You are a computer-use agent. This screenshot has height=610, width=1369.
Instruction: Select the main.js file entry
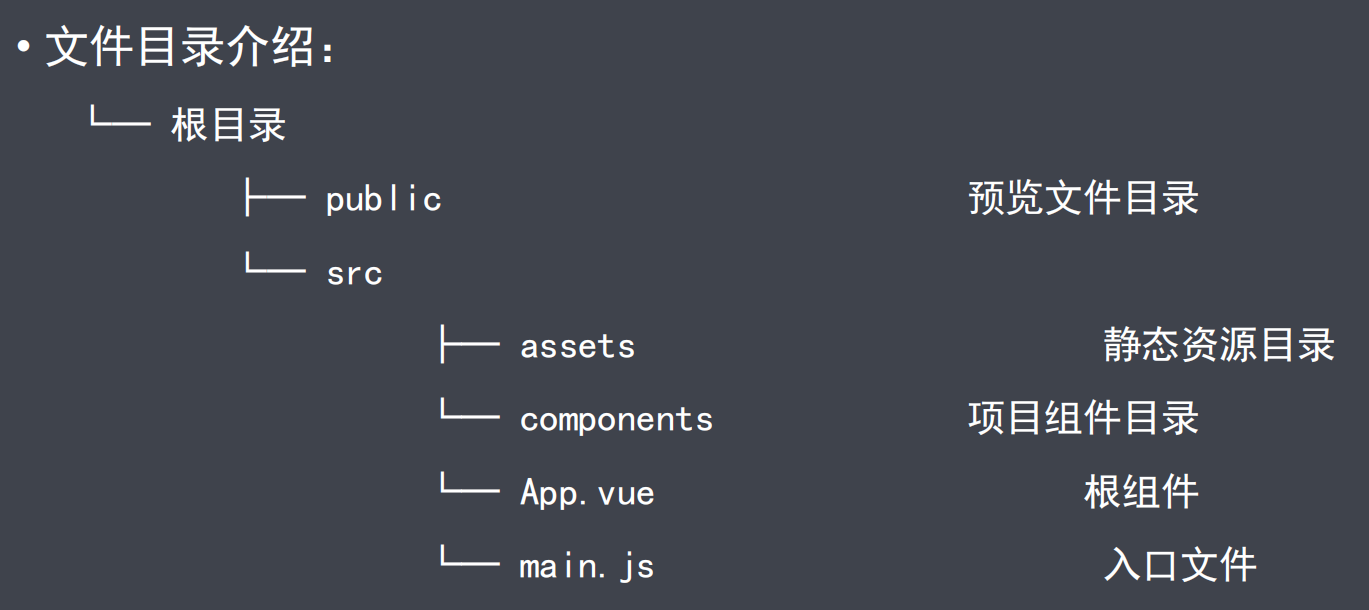[x=587, y=566]
